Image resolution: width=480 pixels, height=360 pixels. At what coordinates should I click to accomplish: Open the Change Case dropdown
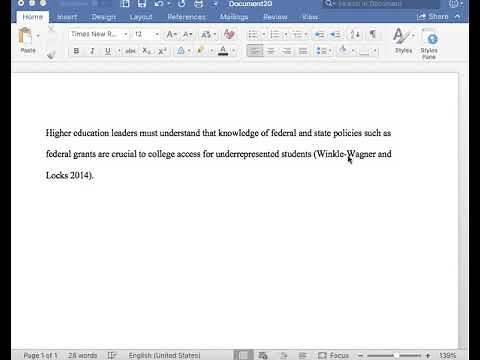(x=209, y=34)
